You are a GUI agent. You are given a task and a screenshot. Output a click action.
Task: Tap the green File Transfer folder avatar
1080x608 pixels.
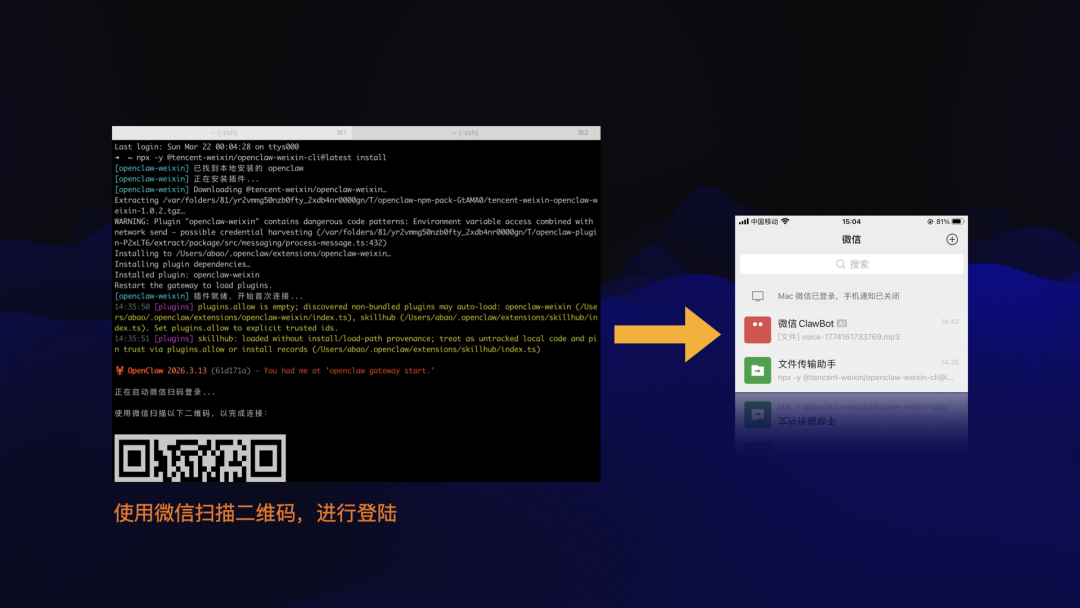point(757,370)
